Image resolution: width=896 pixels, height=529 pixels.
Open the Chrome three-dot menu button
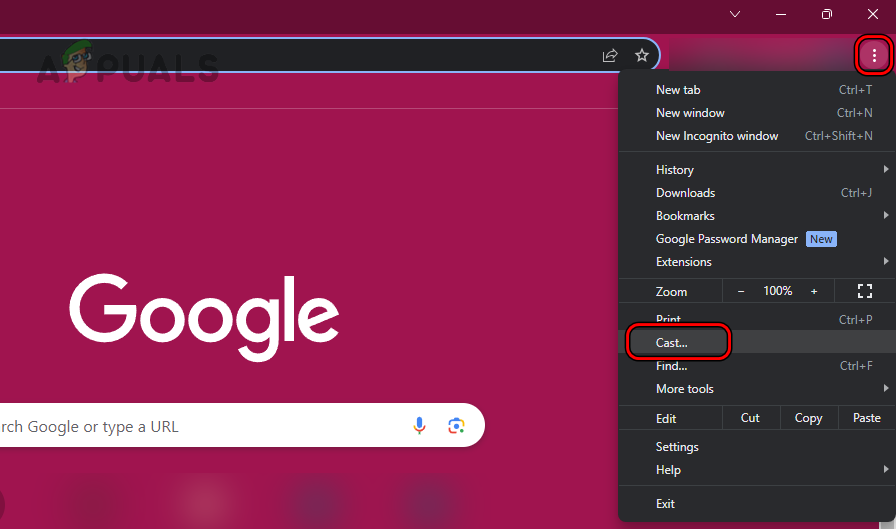click(x=874, y=55)
